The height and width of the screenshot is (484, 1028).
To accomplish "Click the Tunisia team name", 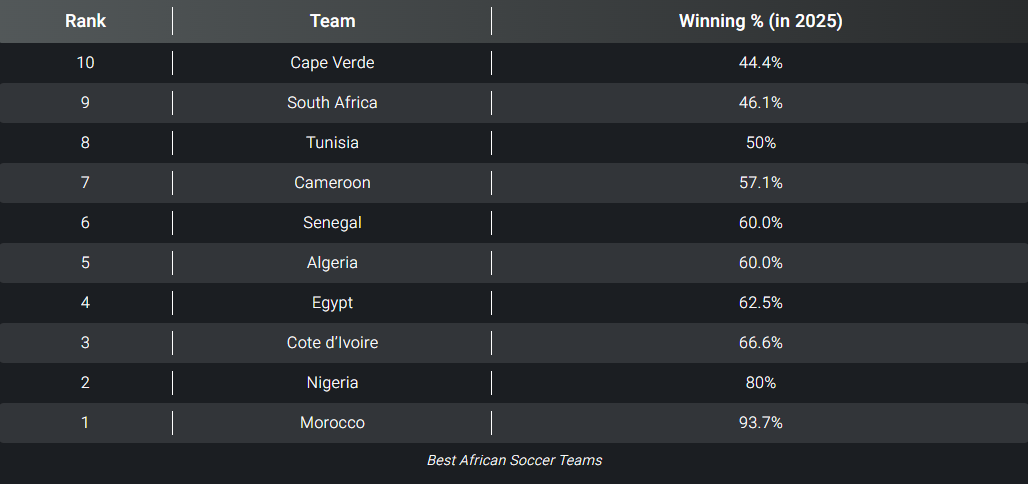I will pyautogui.click(x=332, y=143).
